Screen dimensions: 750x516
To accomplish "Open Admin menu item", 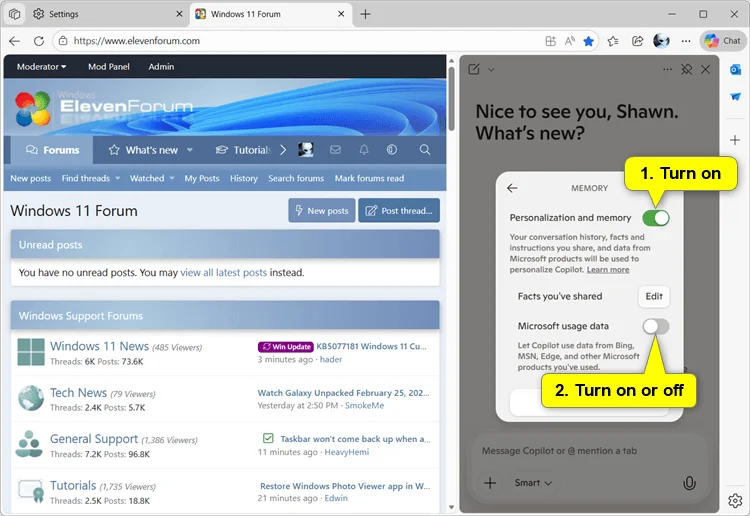I will pos(161,66).
